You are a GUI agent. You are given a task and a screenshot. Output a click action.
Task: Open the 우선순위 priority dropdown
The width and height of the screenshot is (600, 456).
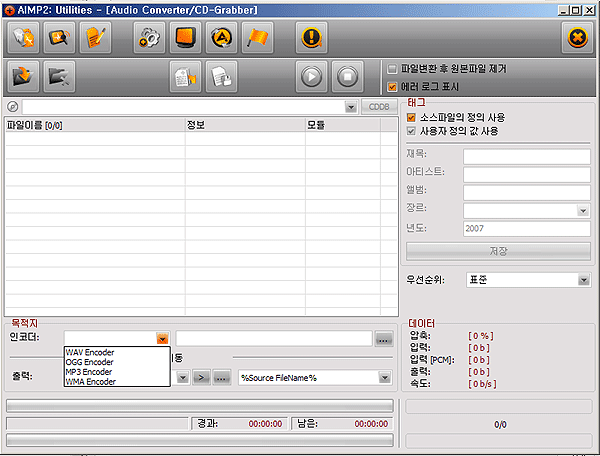tap(583, 280)
